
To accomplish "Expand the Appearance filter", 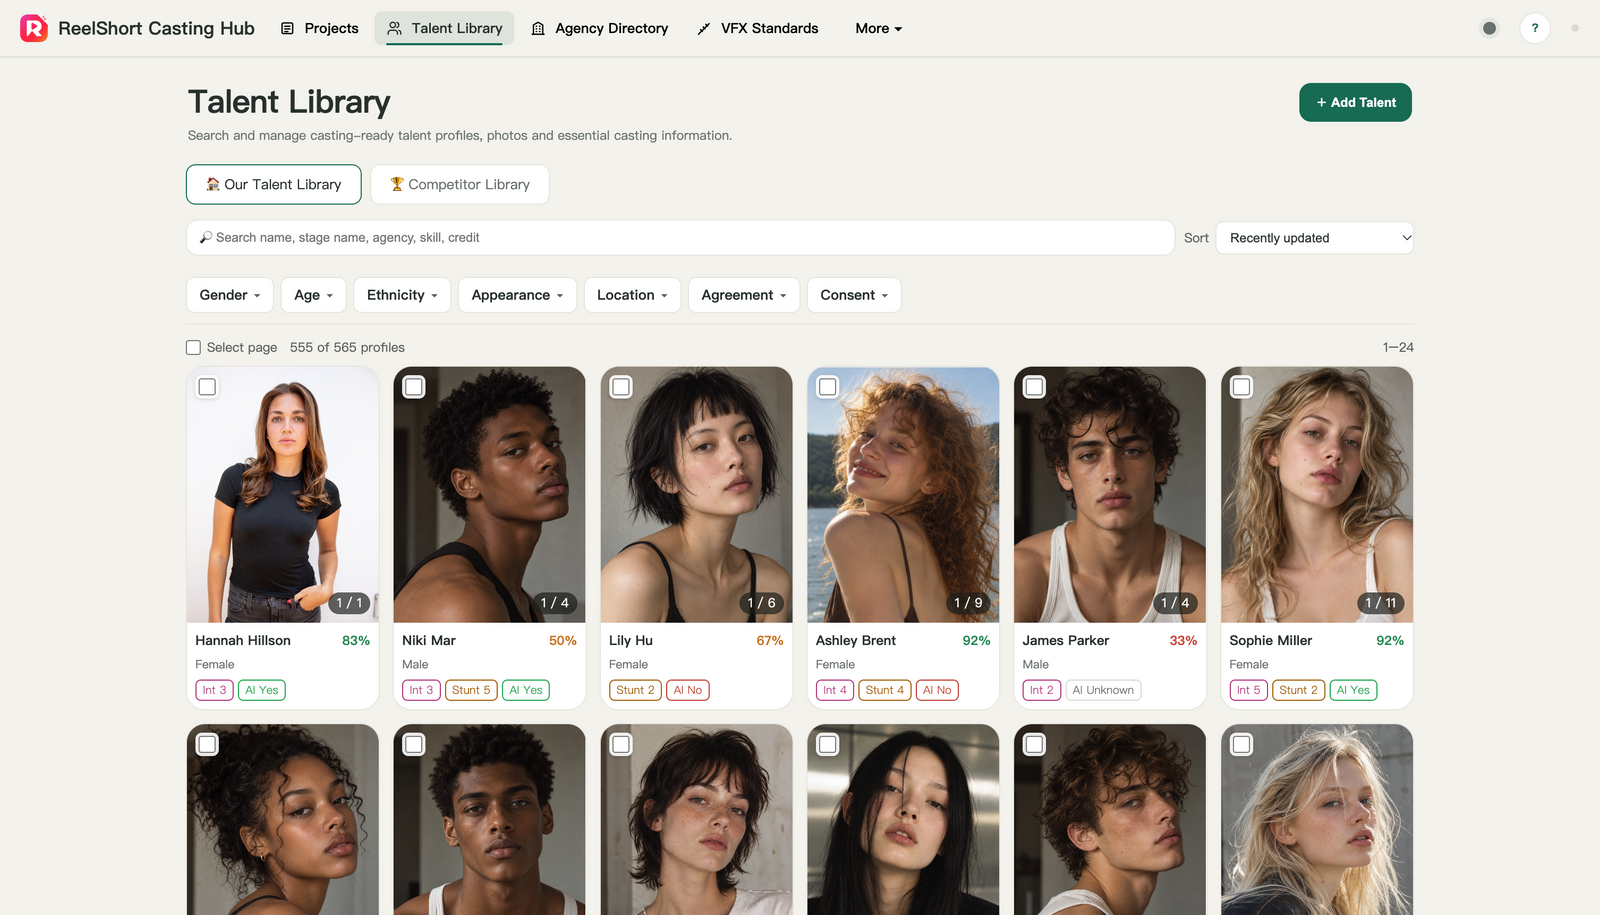I will point(518,295).
